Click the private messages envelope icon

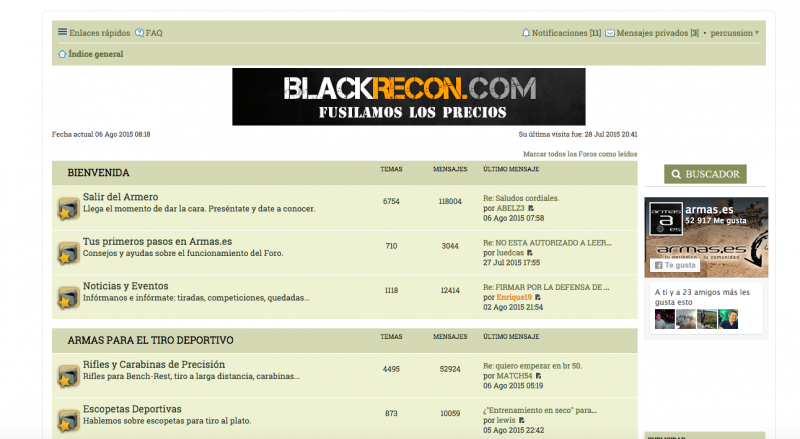[610, 33]
